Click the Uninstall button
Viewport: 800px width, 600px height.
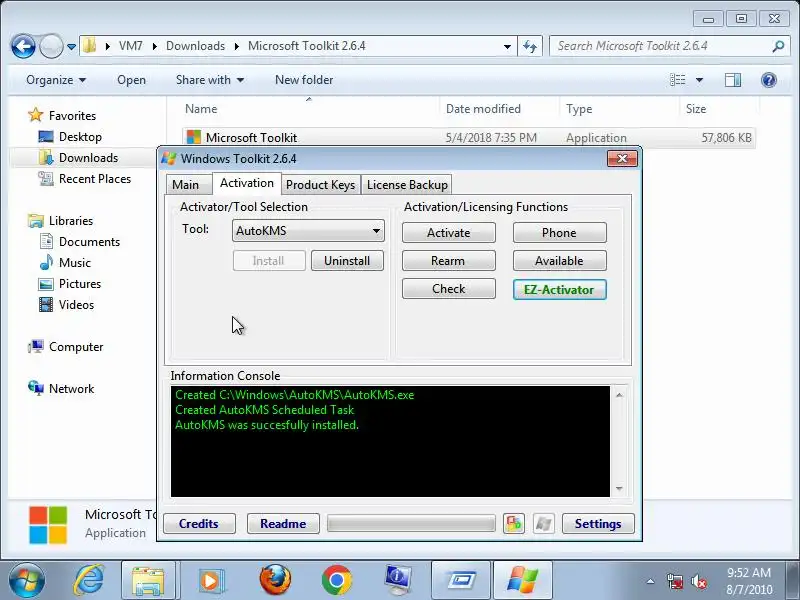point(347,261)
